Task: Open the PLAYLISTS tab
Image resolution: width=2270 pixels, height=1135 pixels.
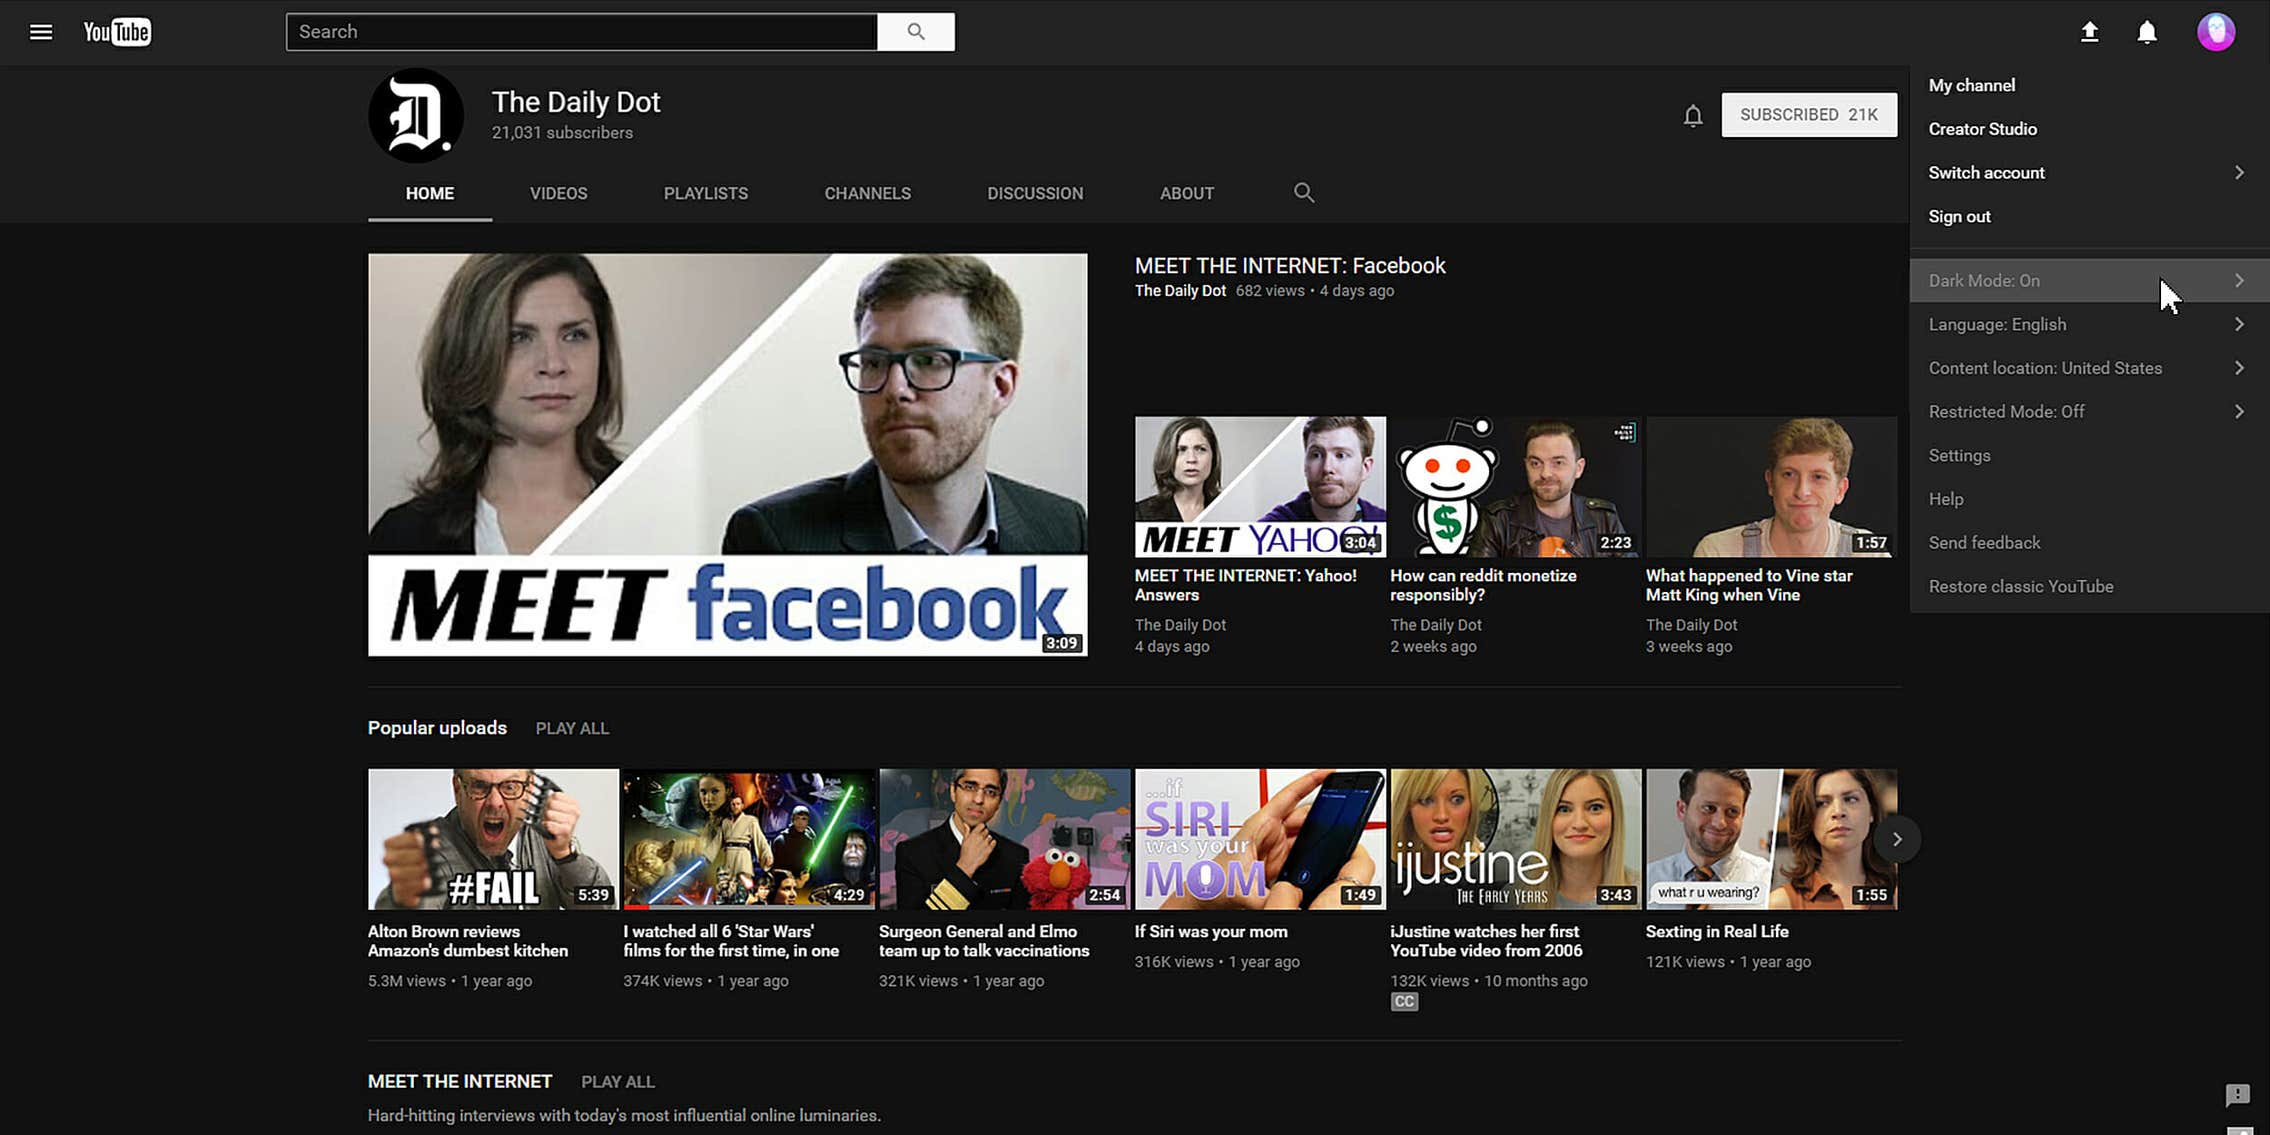Action: click(706, 193)
